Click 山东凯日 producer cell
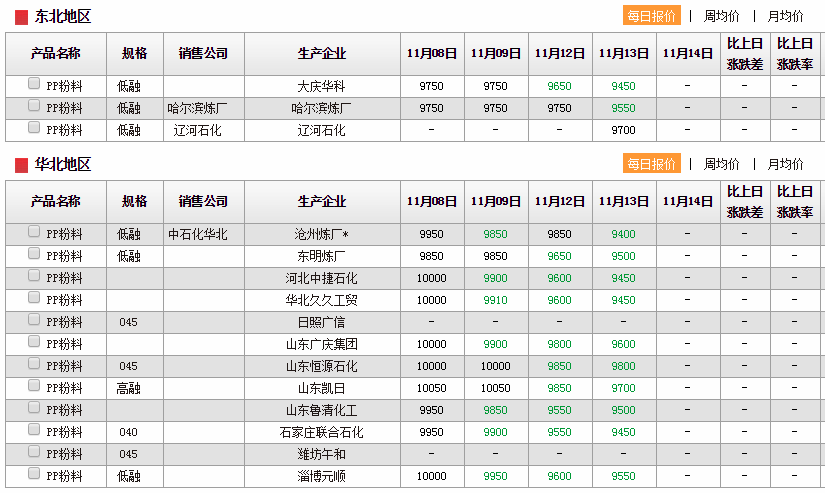 tap(321, 388)
